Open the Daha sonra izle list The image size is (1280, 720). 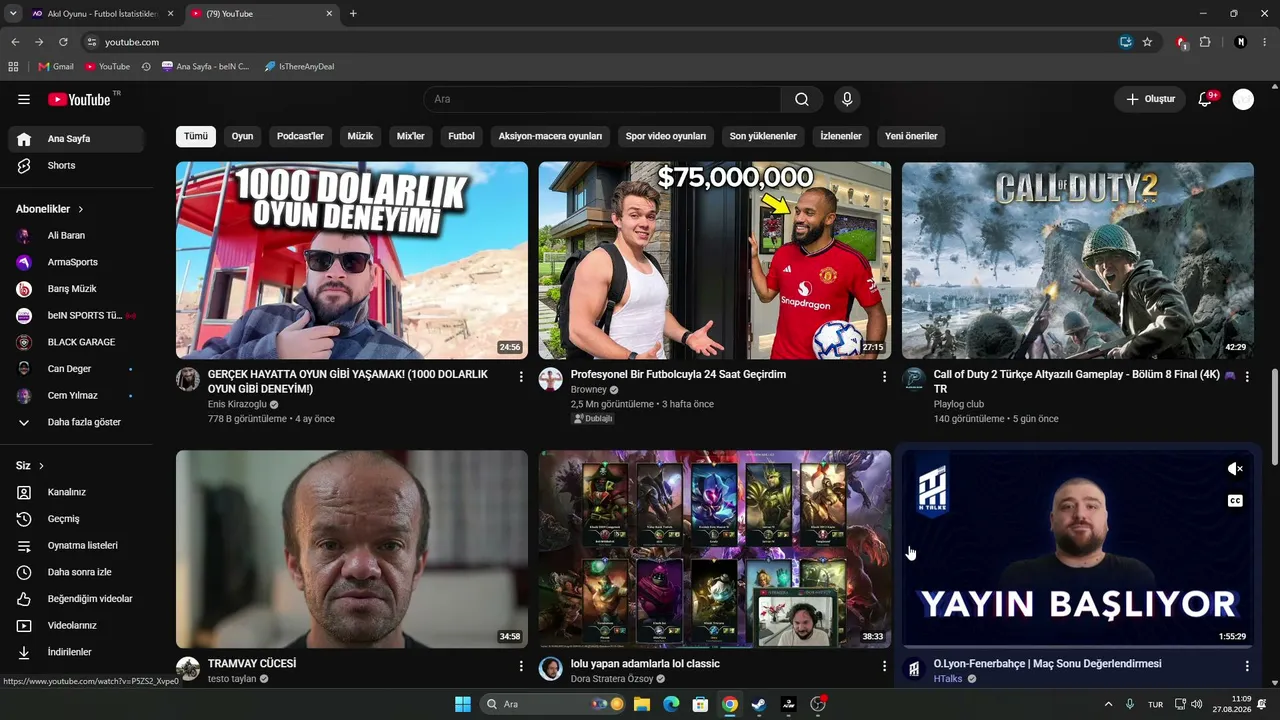[x=76, y=572]
